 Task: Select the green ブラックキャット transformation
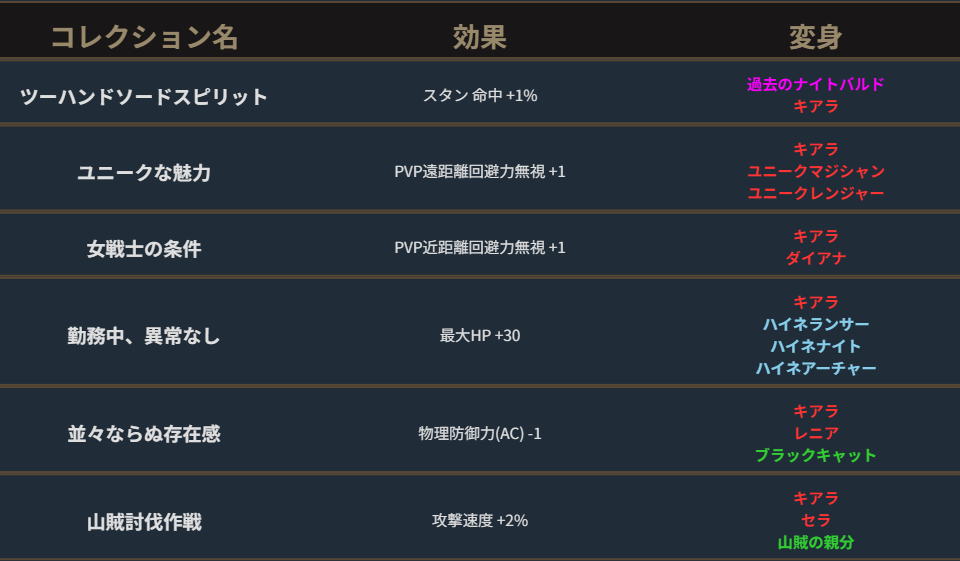pyautogui.click(x=815, y=455)
